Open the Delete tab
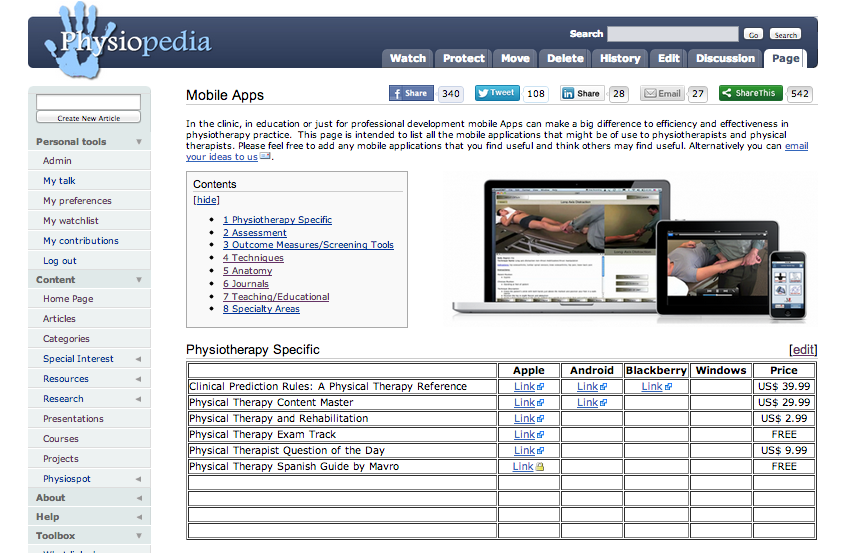This screenshot has height=553, width=854. click(565, 58)
